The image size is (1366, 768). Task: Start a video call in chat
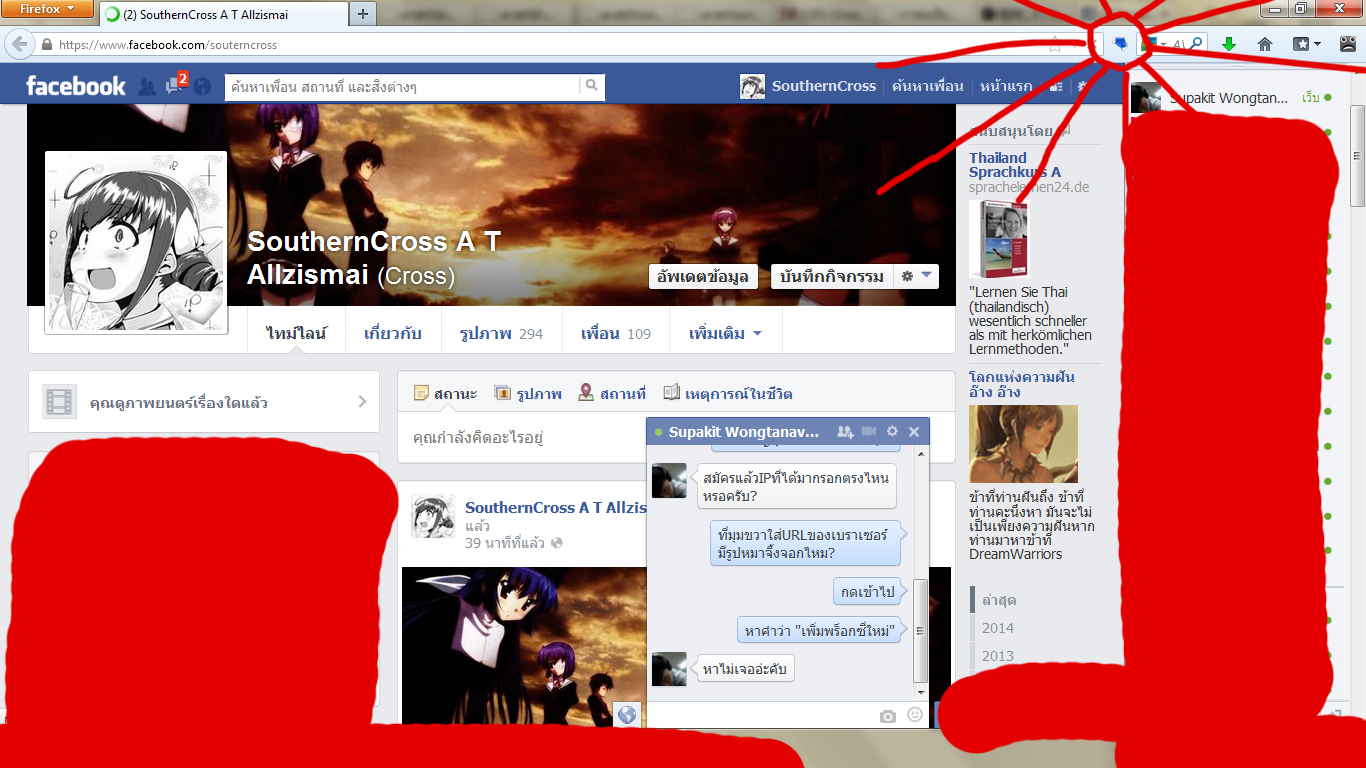(x=869, y=432)
